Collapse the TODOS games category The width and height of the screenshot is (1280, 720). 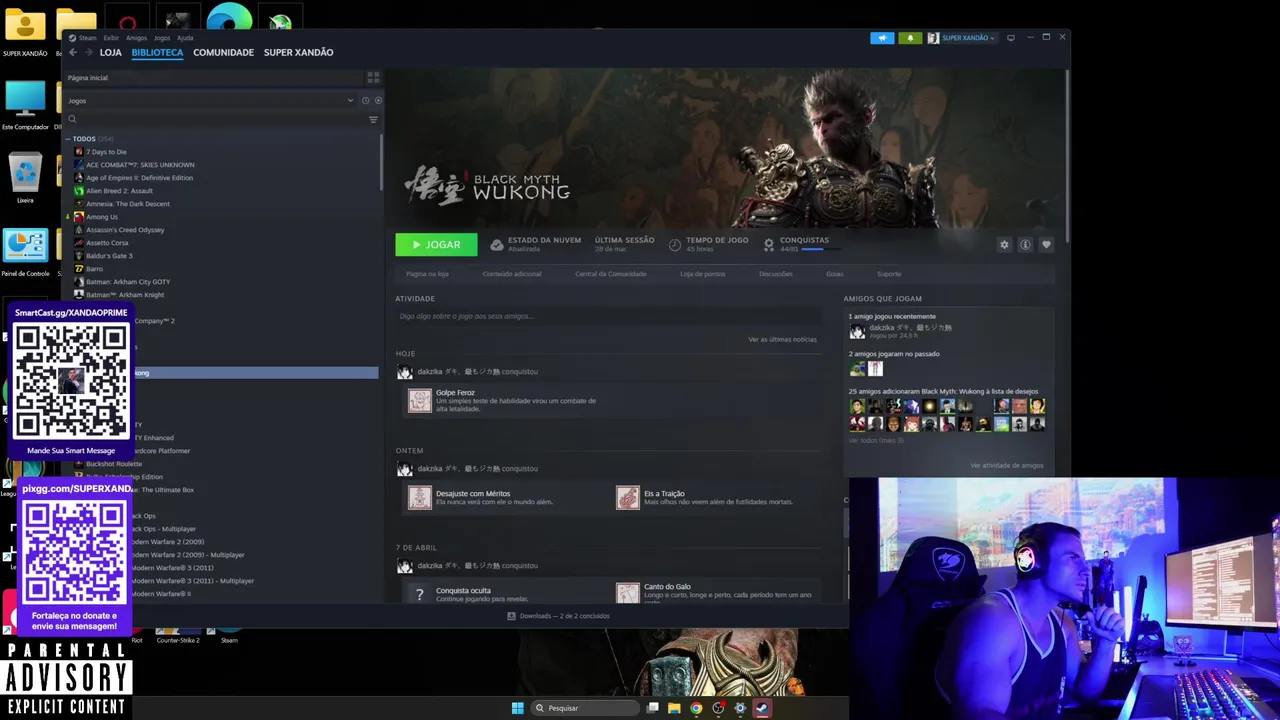click(x=68, y=139)
